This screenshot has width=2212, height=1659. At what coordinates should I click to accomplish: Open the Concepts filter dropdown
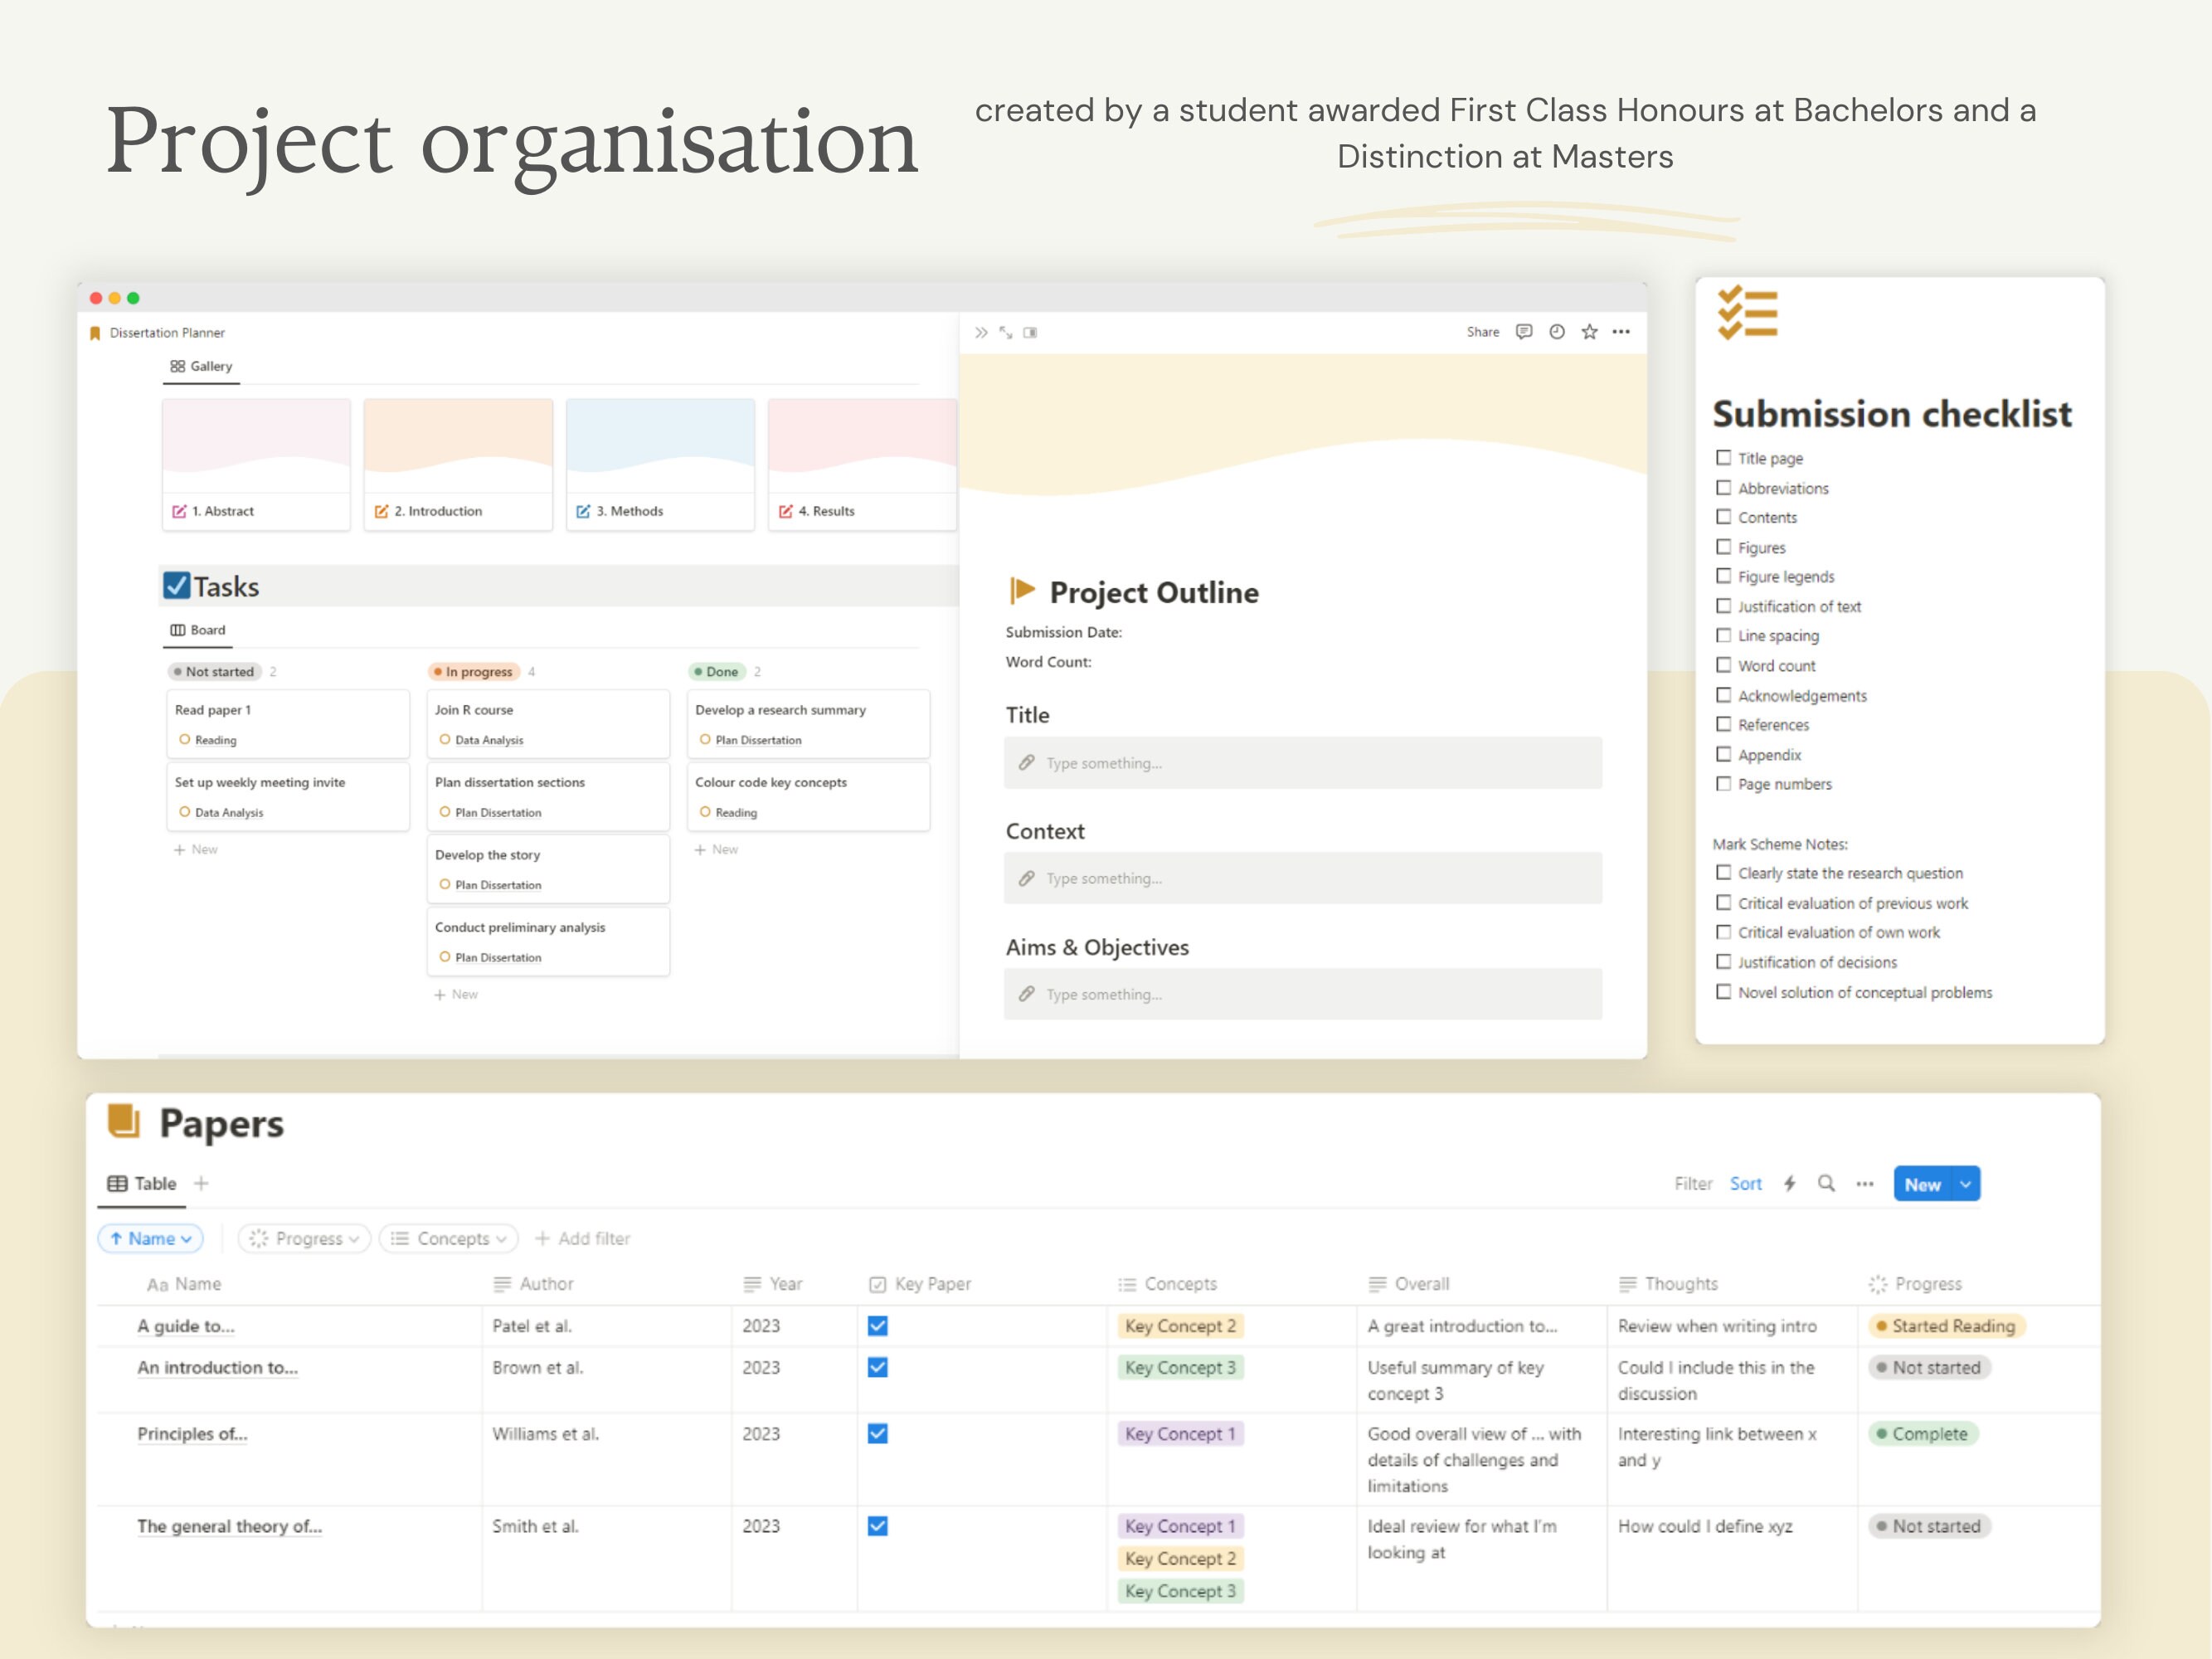(x=448, y=1238)
